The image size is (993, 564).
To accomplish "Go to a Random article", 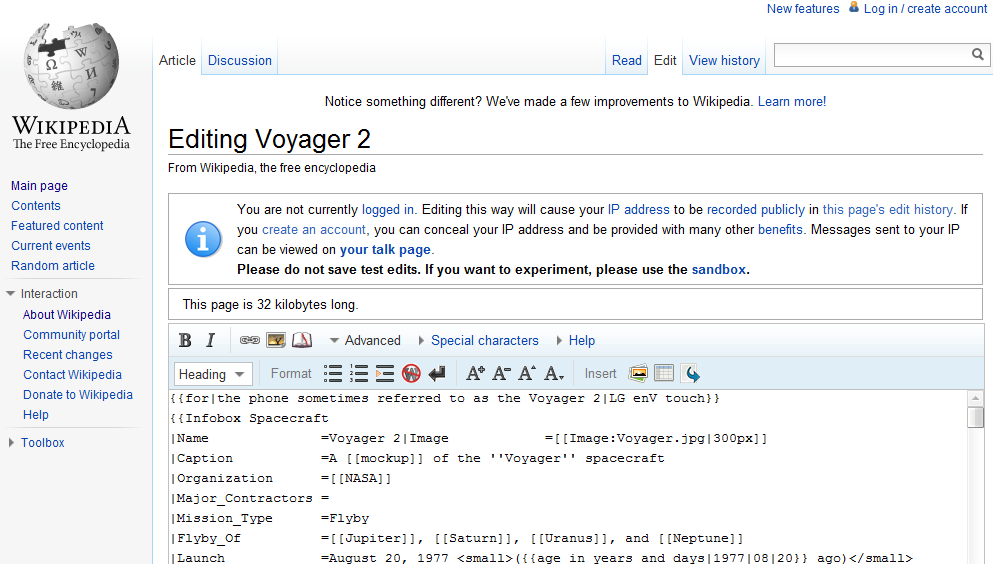I will point(53,266).
